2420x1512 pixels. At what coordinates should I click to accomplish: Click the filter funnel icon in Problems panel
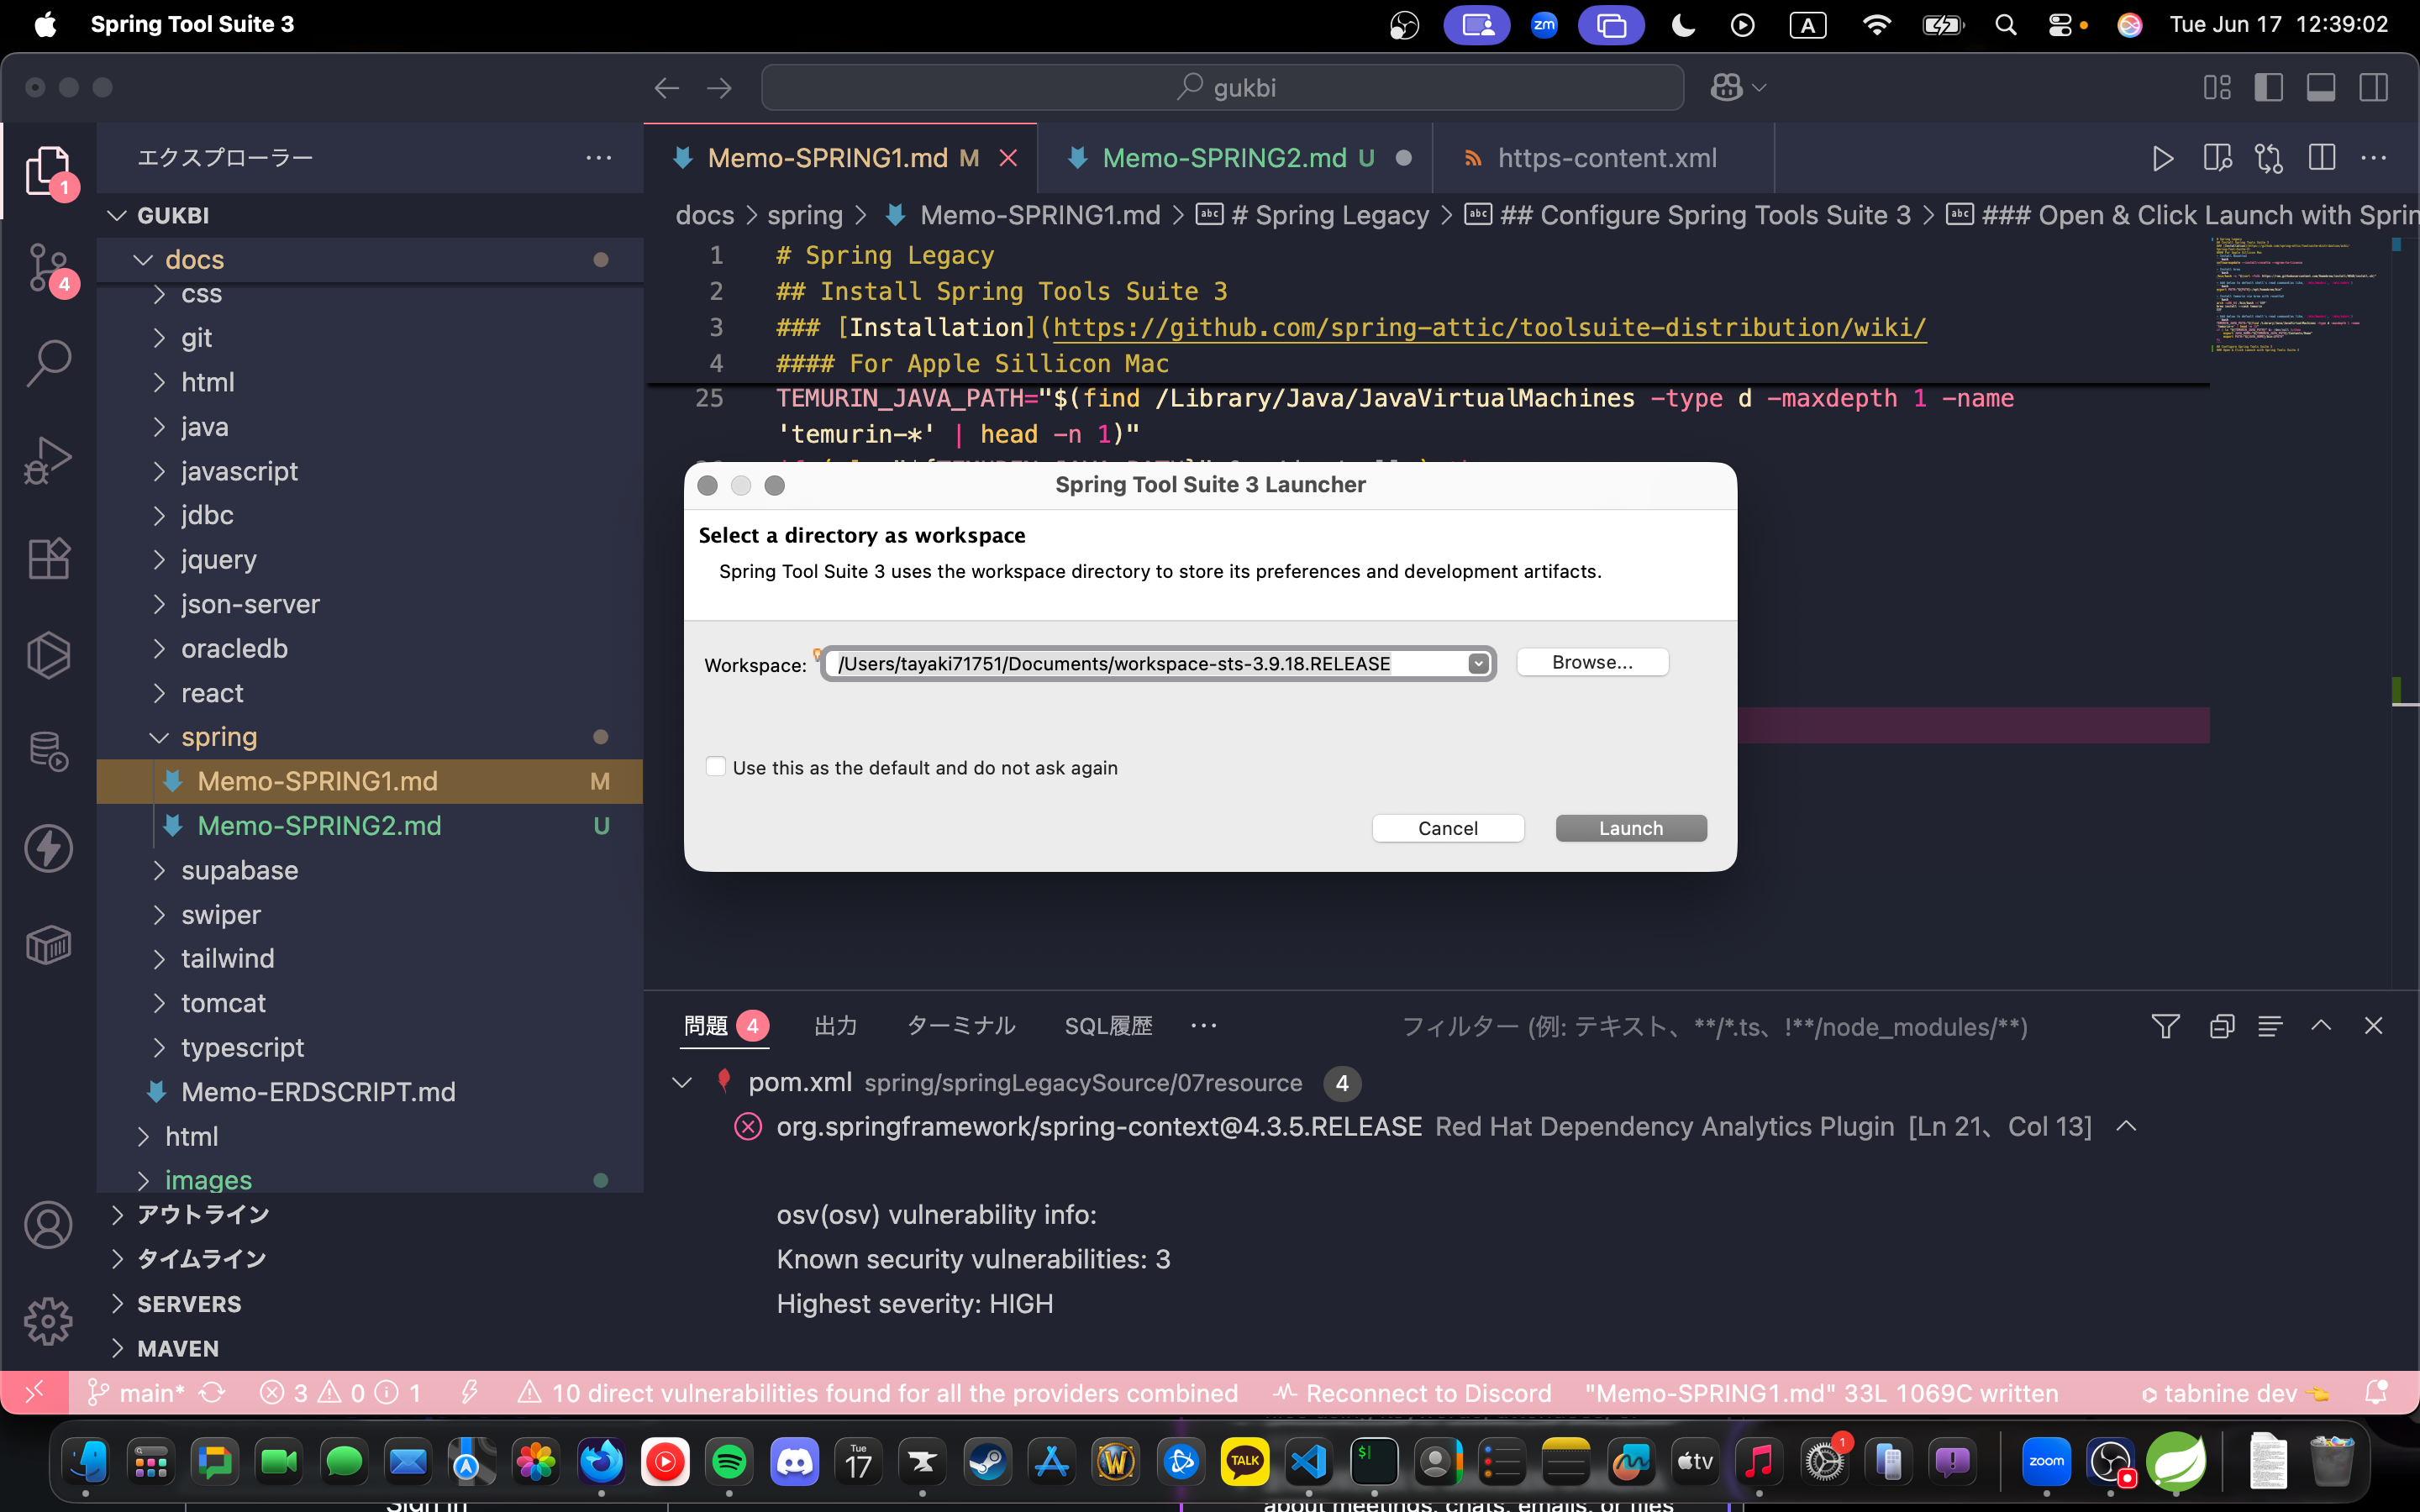click(2165, 1026)
